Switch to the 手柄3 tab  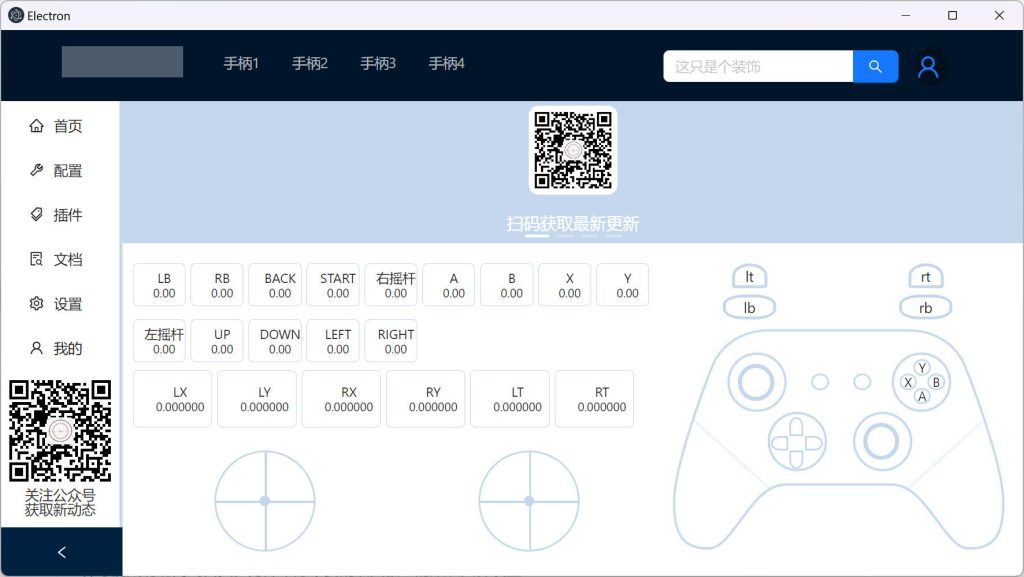[x=378, y=63]
